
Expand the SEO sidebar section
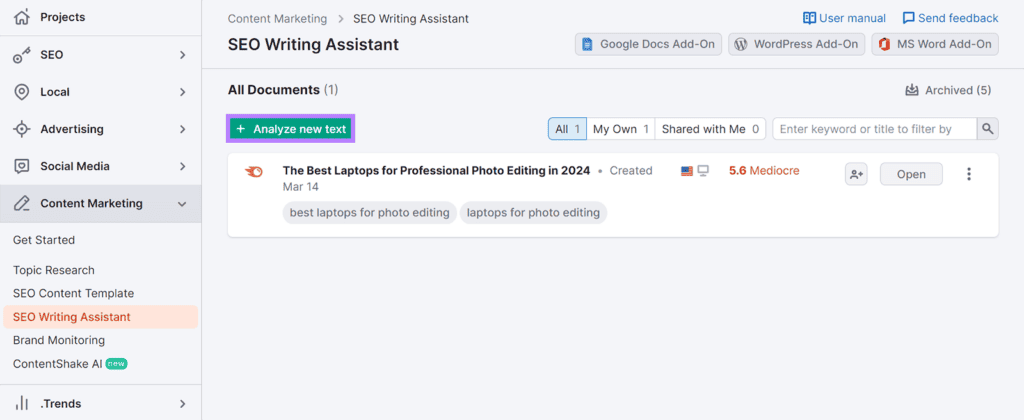(x=182, y=55)
